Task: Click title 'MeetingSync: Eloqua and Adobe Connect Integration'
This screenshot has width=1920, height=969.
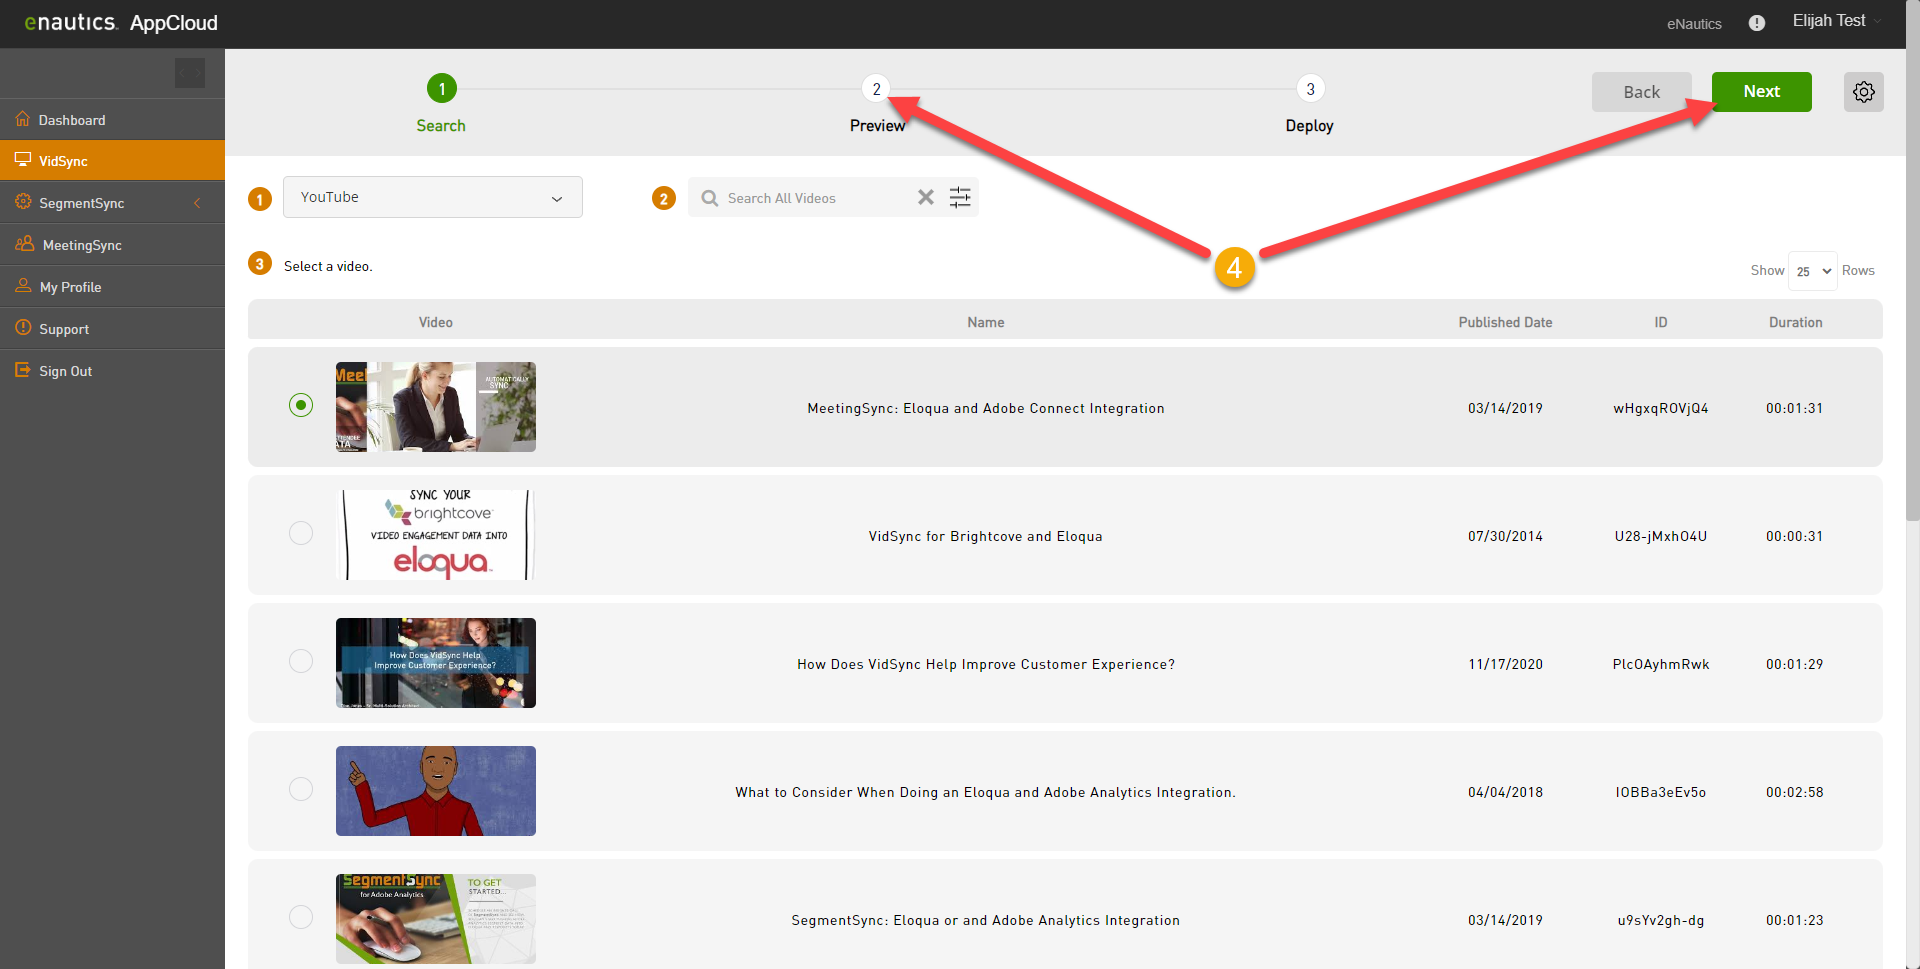Action: tap(986, 408)
